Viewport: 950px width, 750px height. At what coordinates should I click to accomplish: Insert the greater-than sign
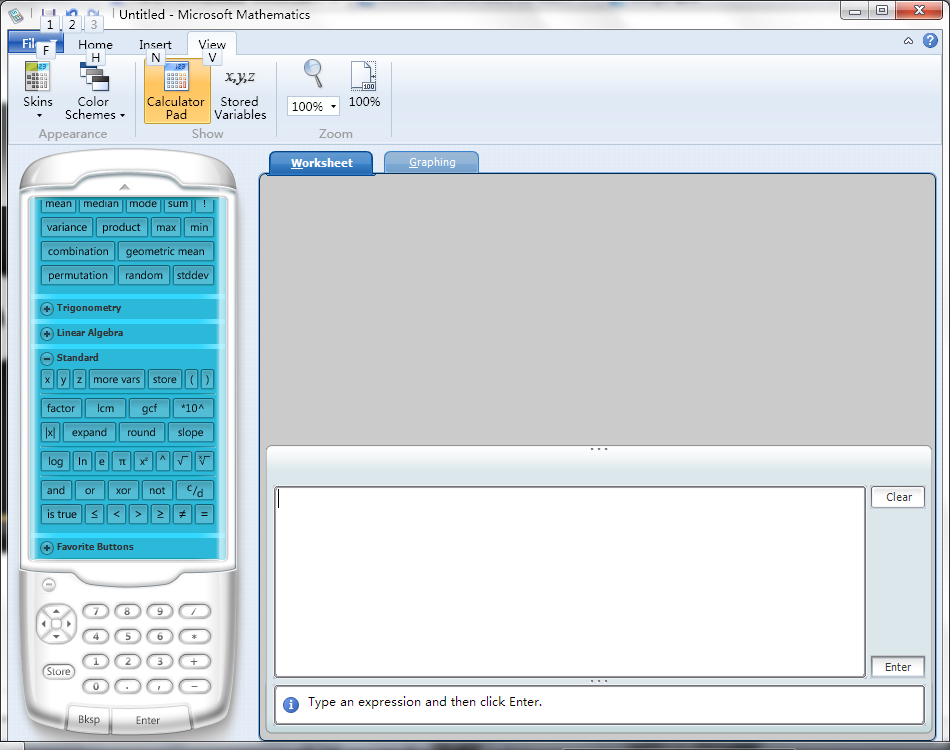[138, 514]
